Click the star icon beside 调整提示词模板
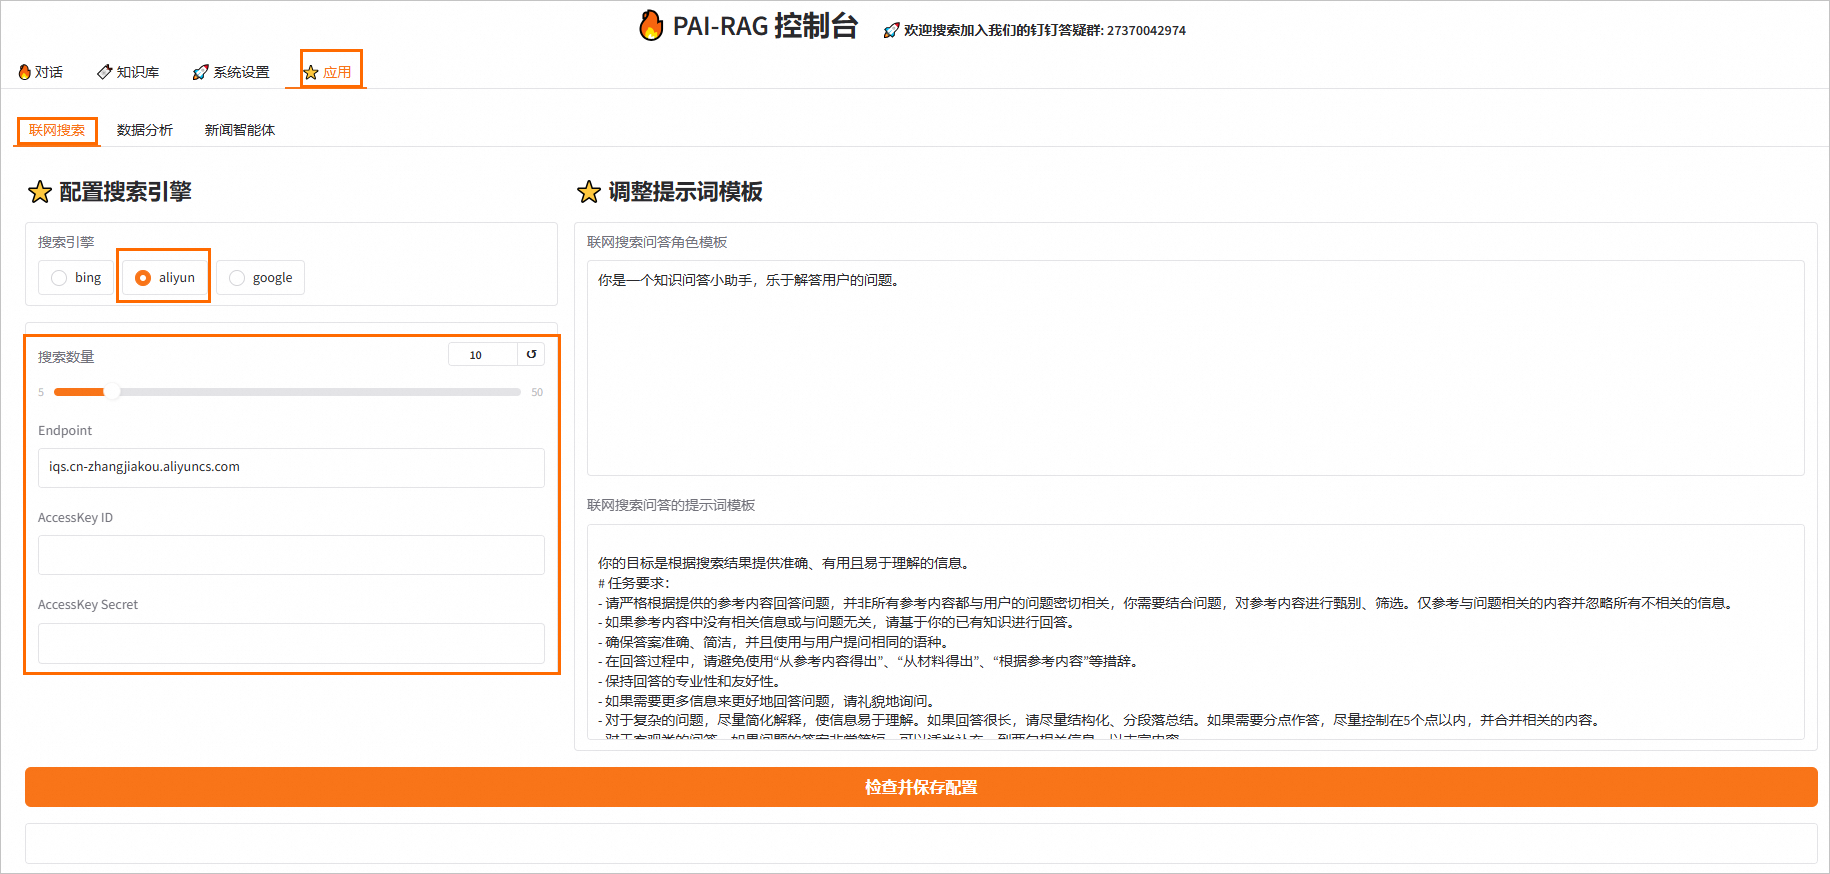Screen dimensions: 1830x874 coord(589,192)
